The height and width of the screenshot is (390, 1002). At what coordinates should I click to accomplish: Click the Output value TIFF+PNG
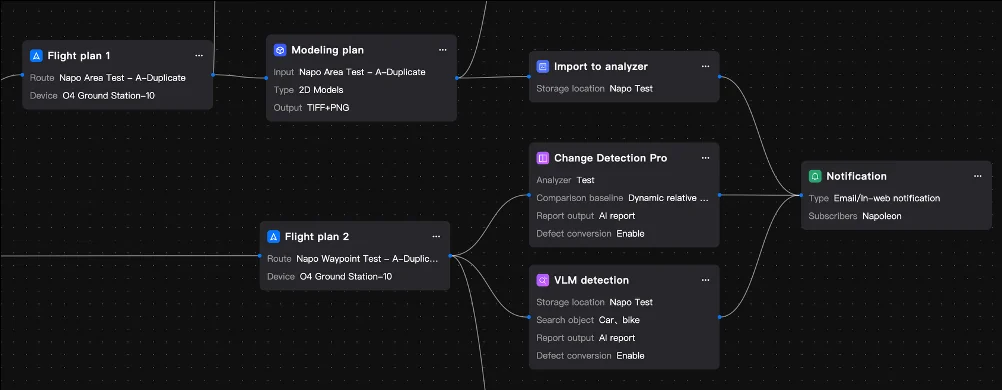click(328, 108)
